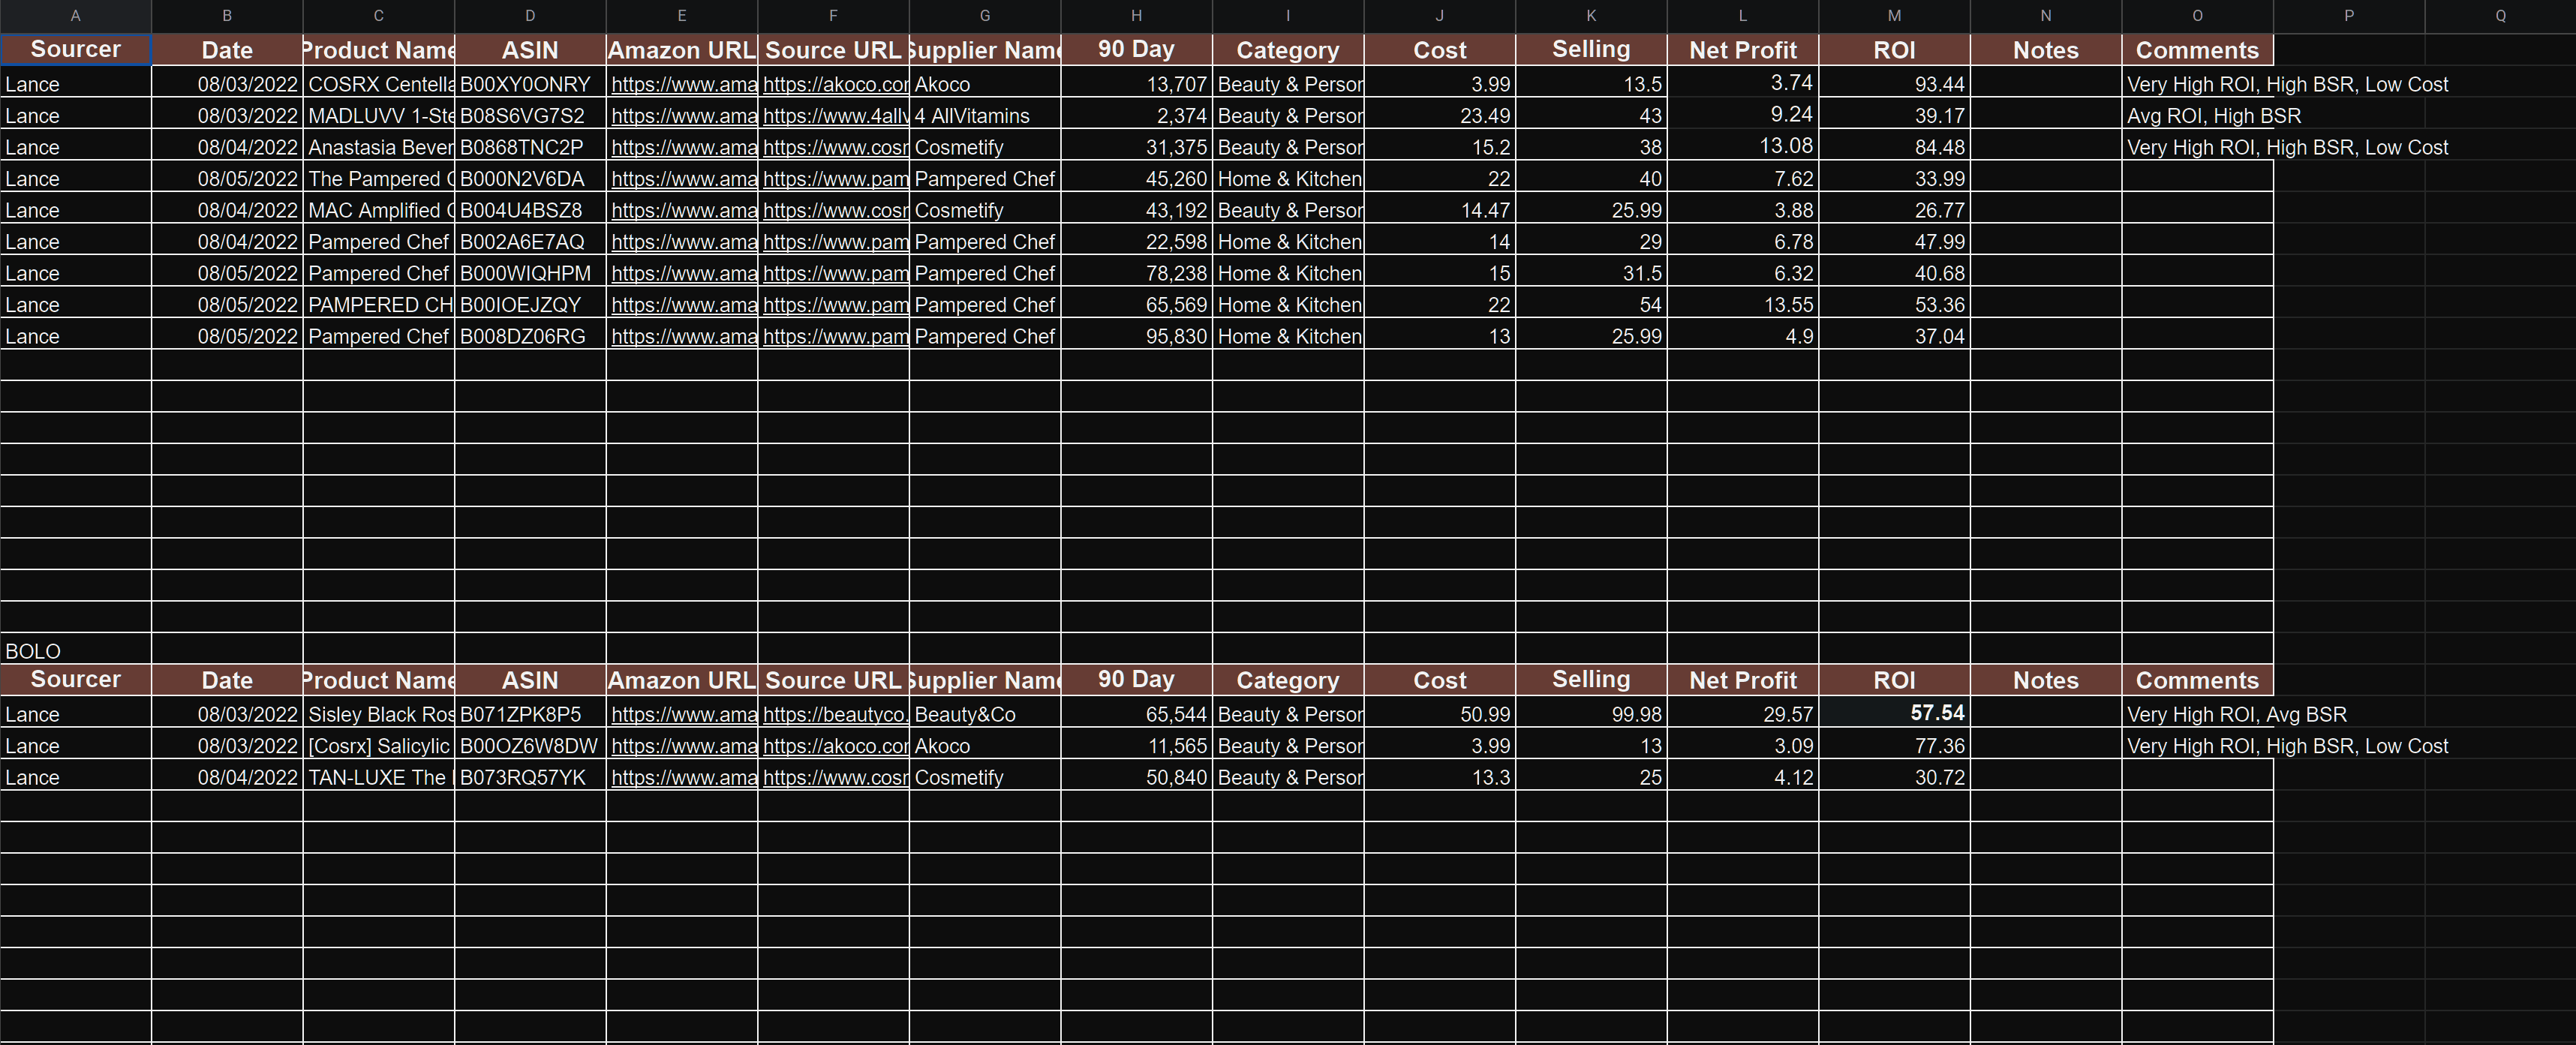Open Pampered Chef source URL for B008DZ06RG
Screen dimensions: 2576x1045
pos(834,337)
